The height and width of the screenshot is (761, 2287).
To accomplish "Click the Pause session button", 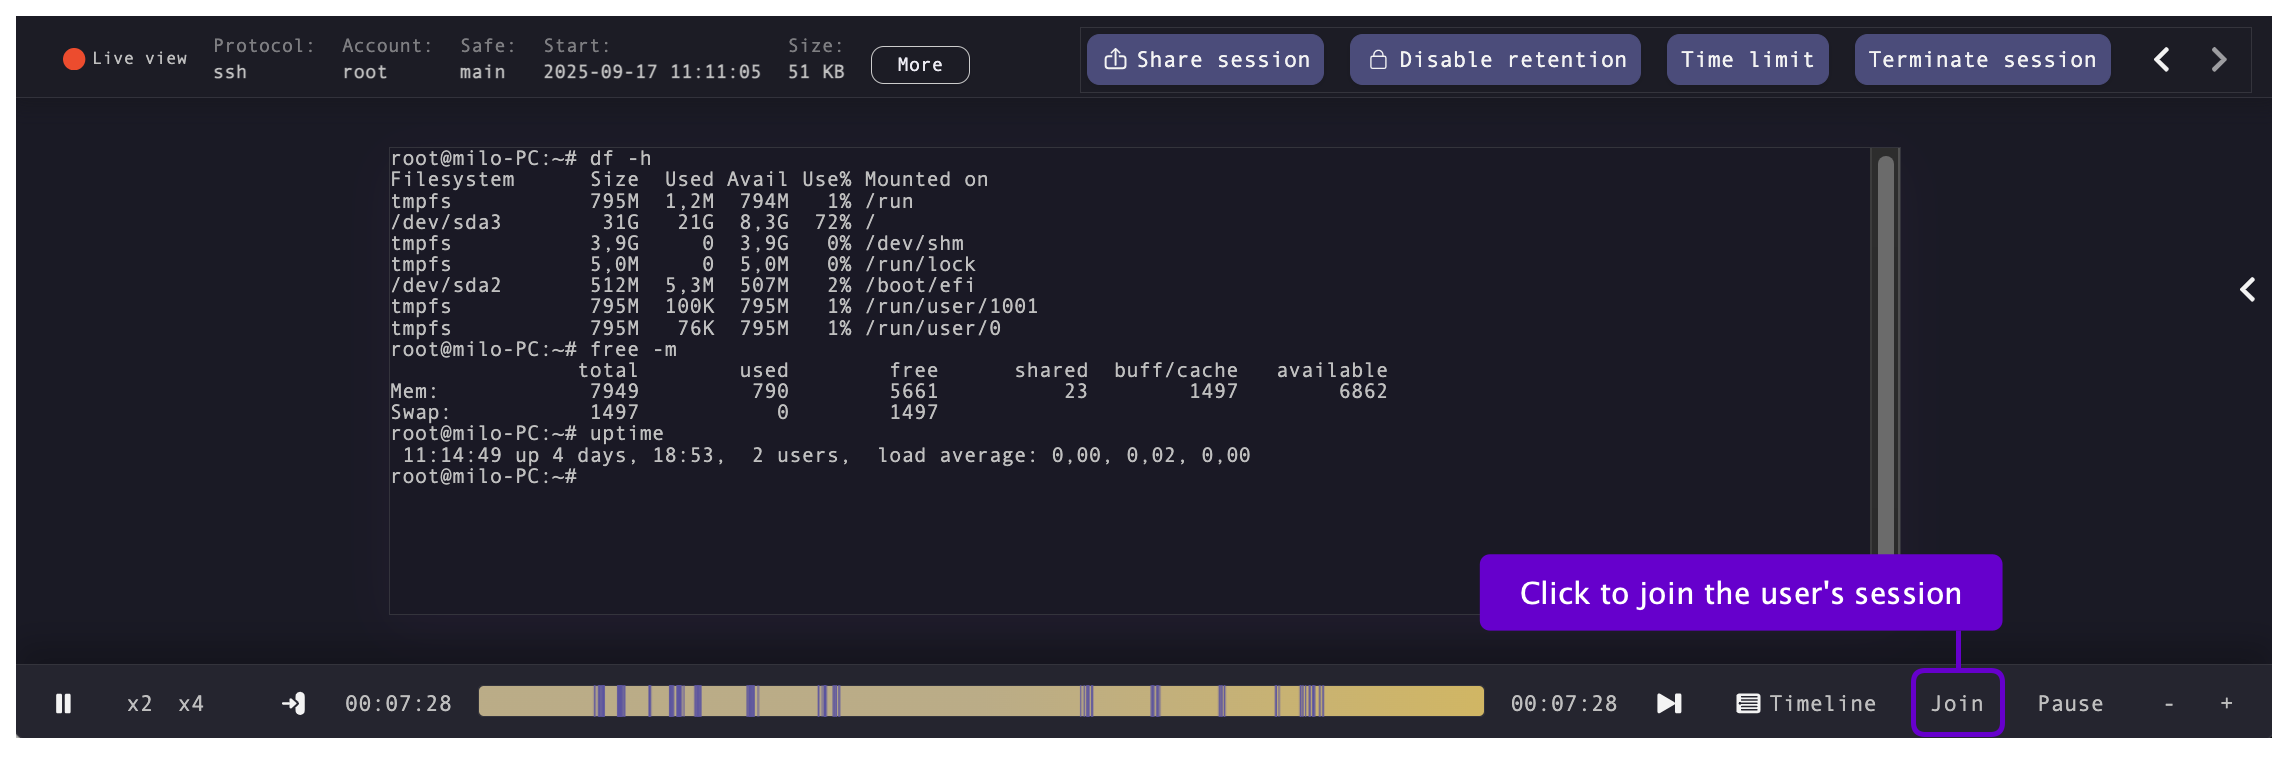I will point(2070,704).
